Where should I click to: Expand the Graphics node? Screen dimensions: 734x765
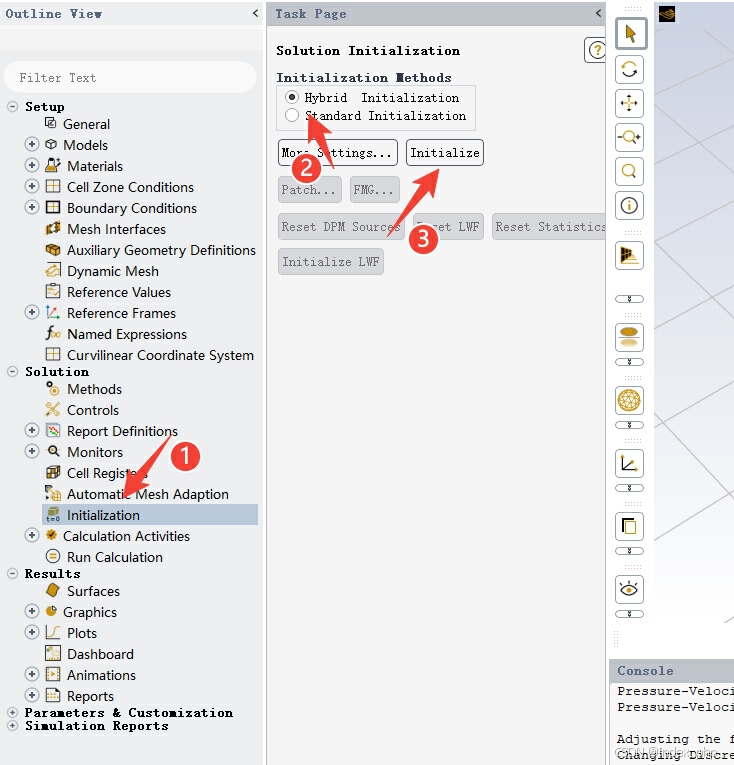coord(32,611)
